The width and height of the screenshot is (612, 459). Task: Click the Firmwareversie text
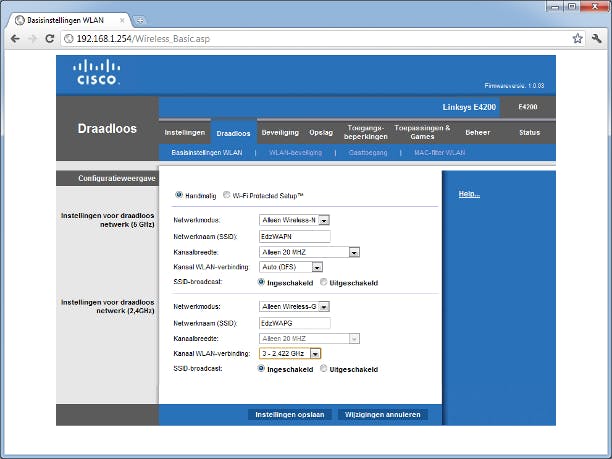tap(514, 85)
